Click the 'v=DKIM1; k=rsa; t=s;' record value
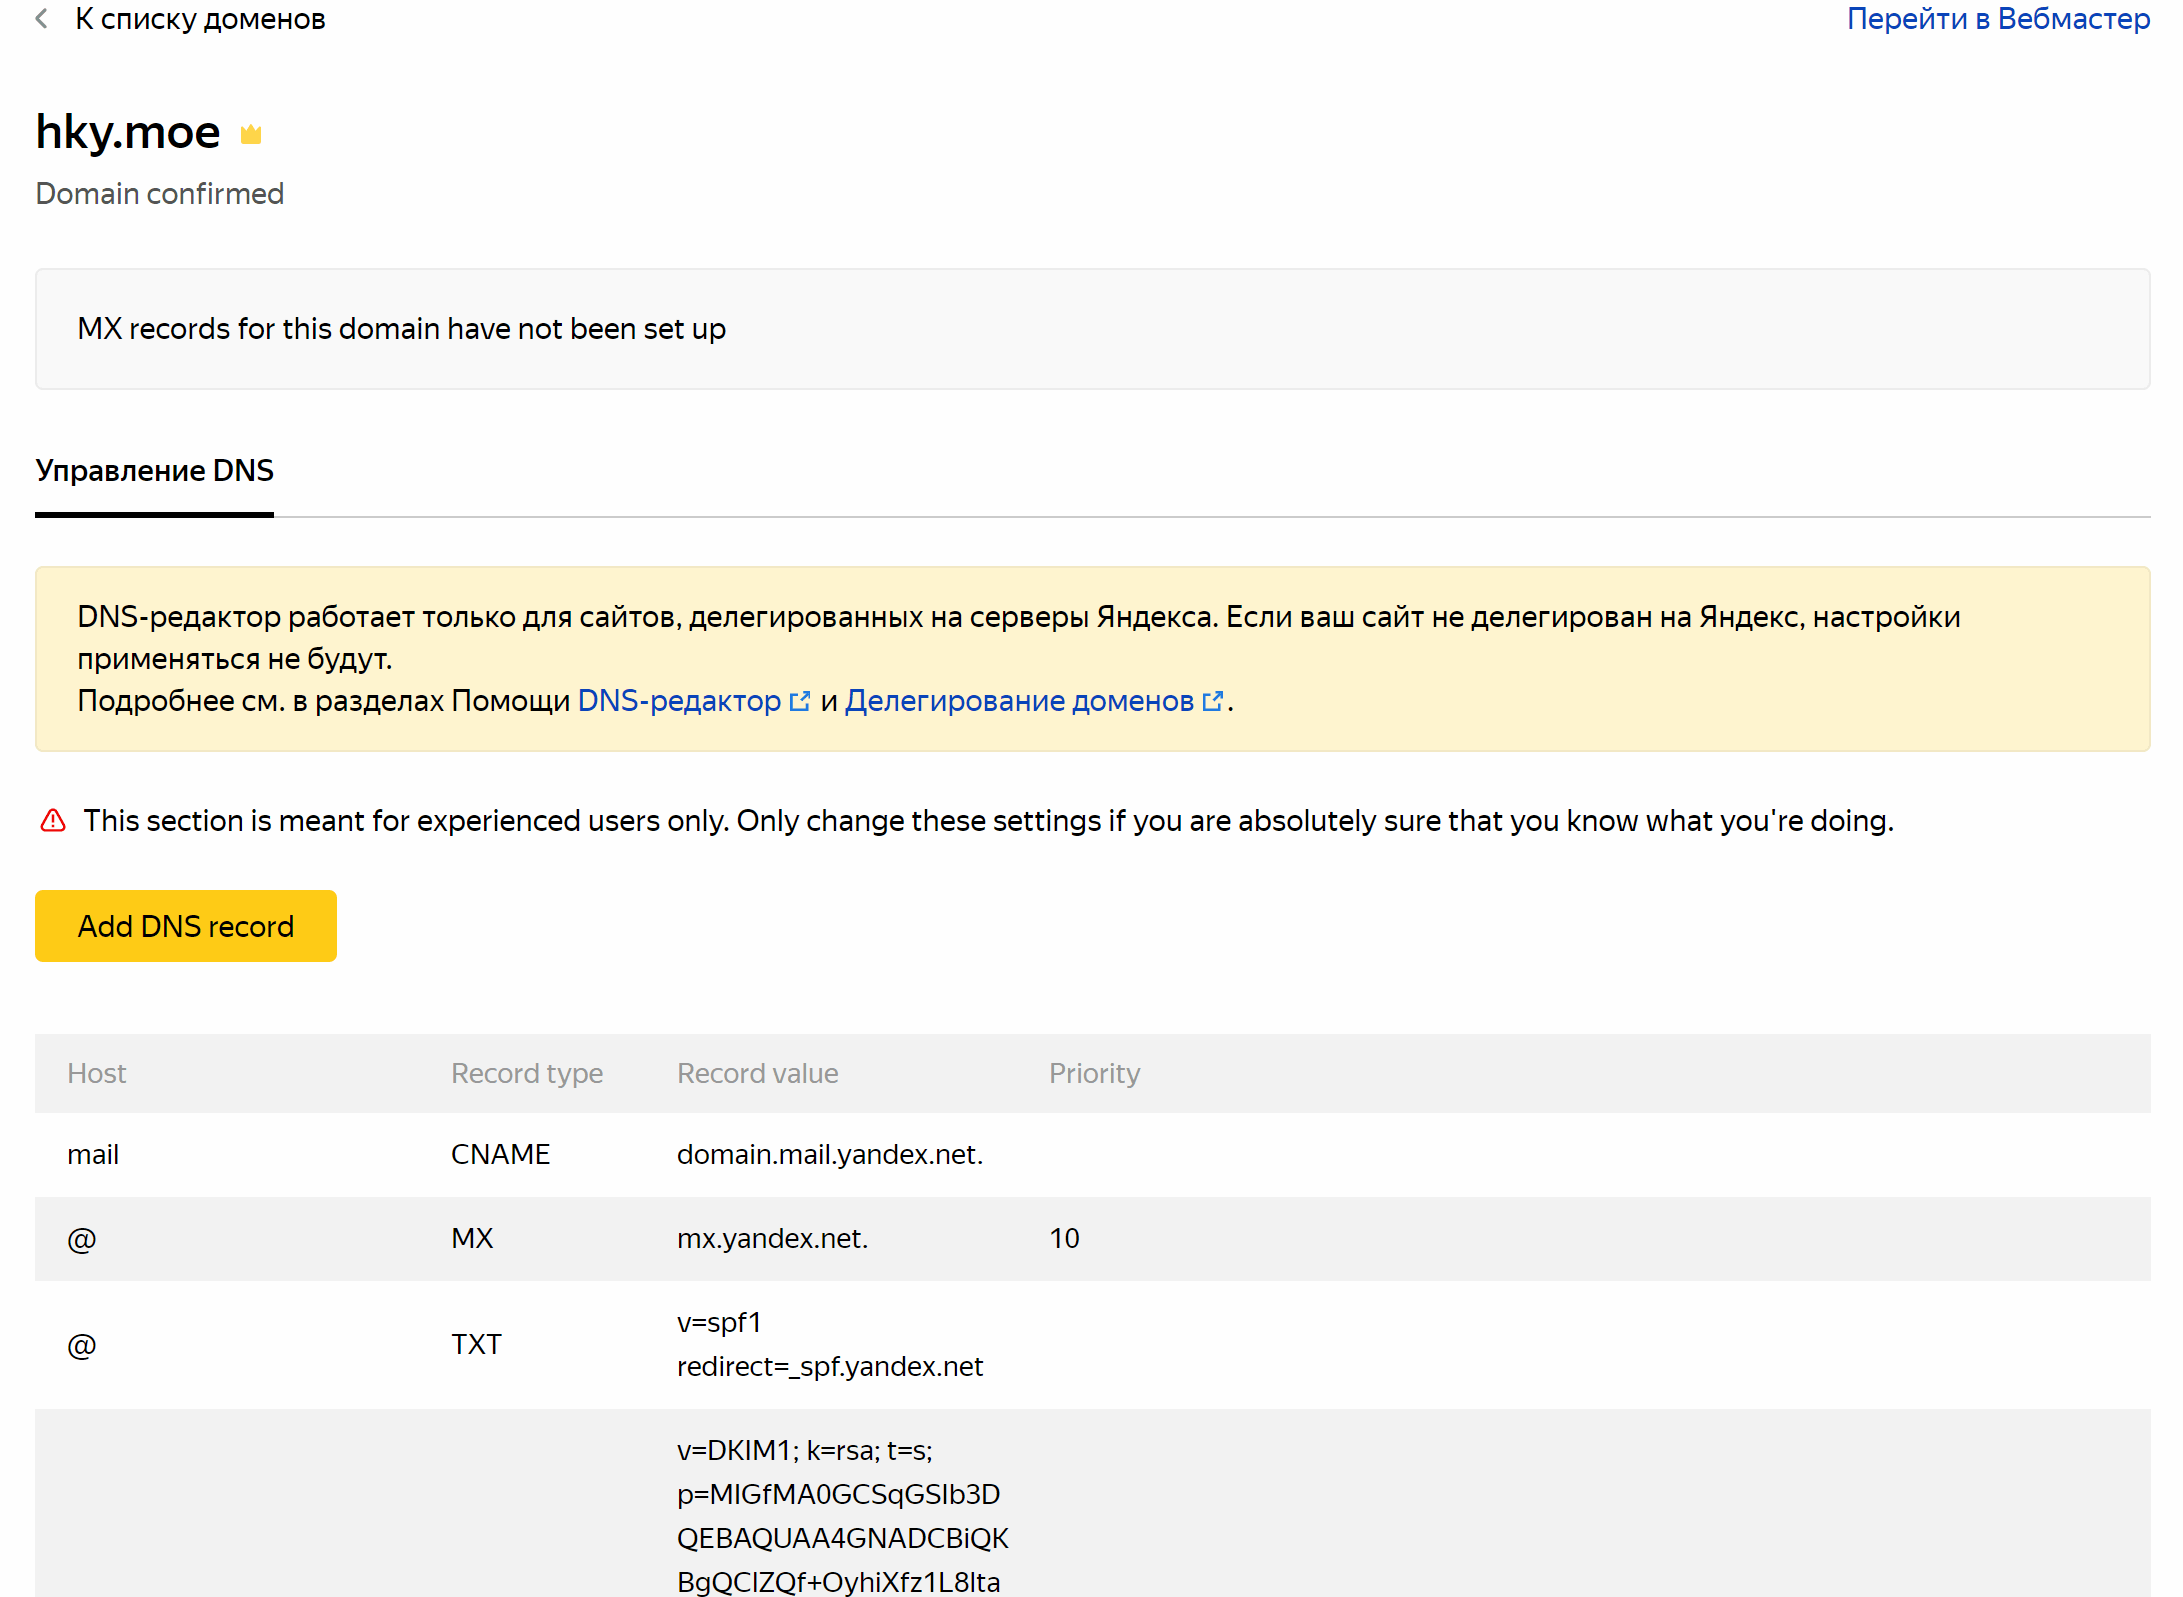This screenshot has height=1597, width=2183. point(805,1450)
